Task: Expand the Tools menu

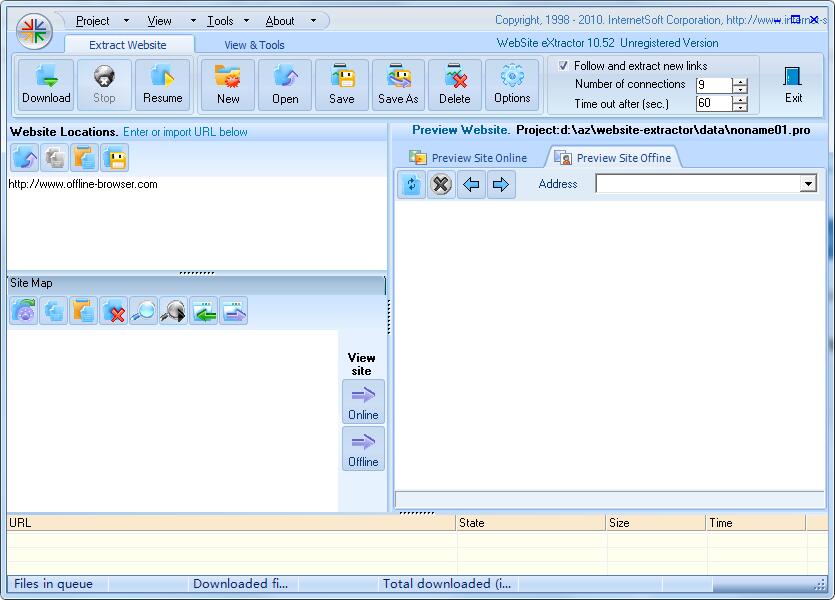Action: click(222, 20)
